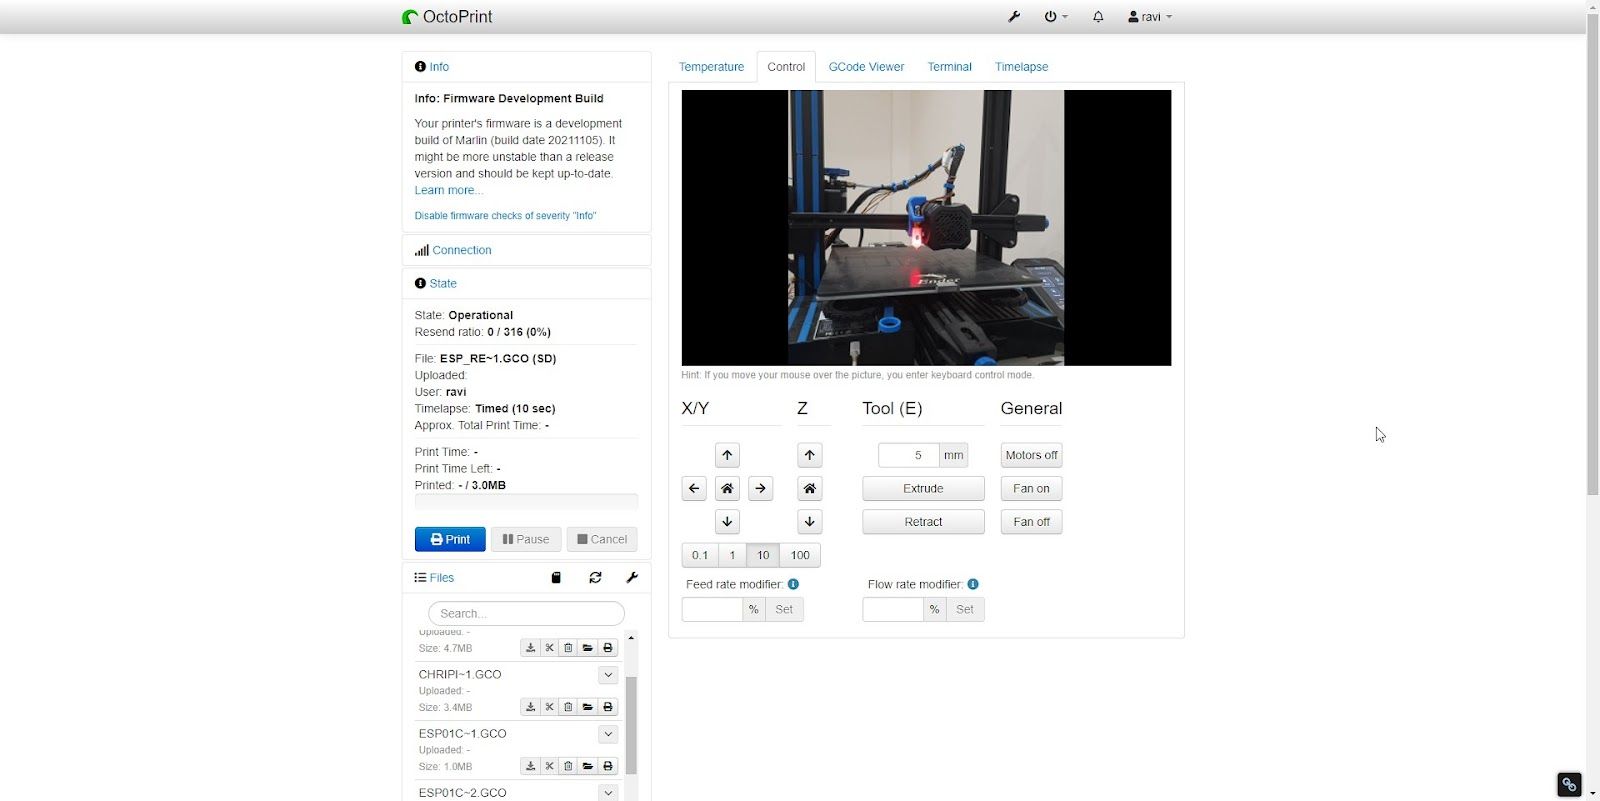The width and height of the screenshot is (1600, 801).
Task: Delete ESP01C~1.GCO with trash icon
Action: pyautogui.click(x=568, y=766)
